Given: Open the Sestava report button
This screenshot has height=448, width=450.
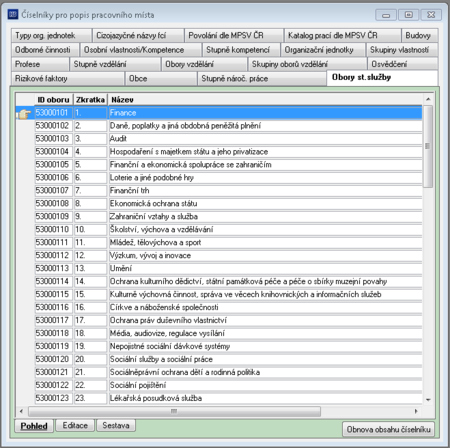Looking at the screenshot, I should tap(116, 425).
